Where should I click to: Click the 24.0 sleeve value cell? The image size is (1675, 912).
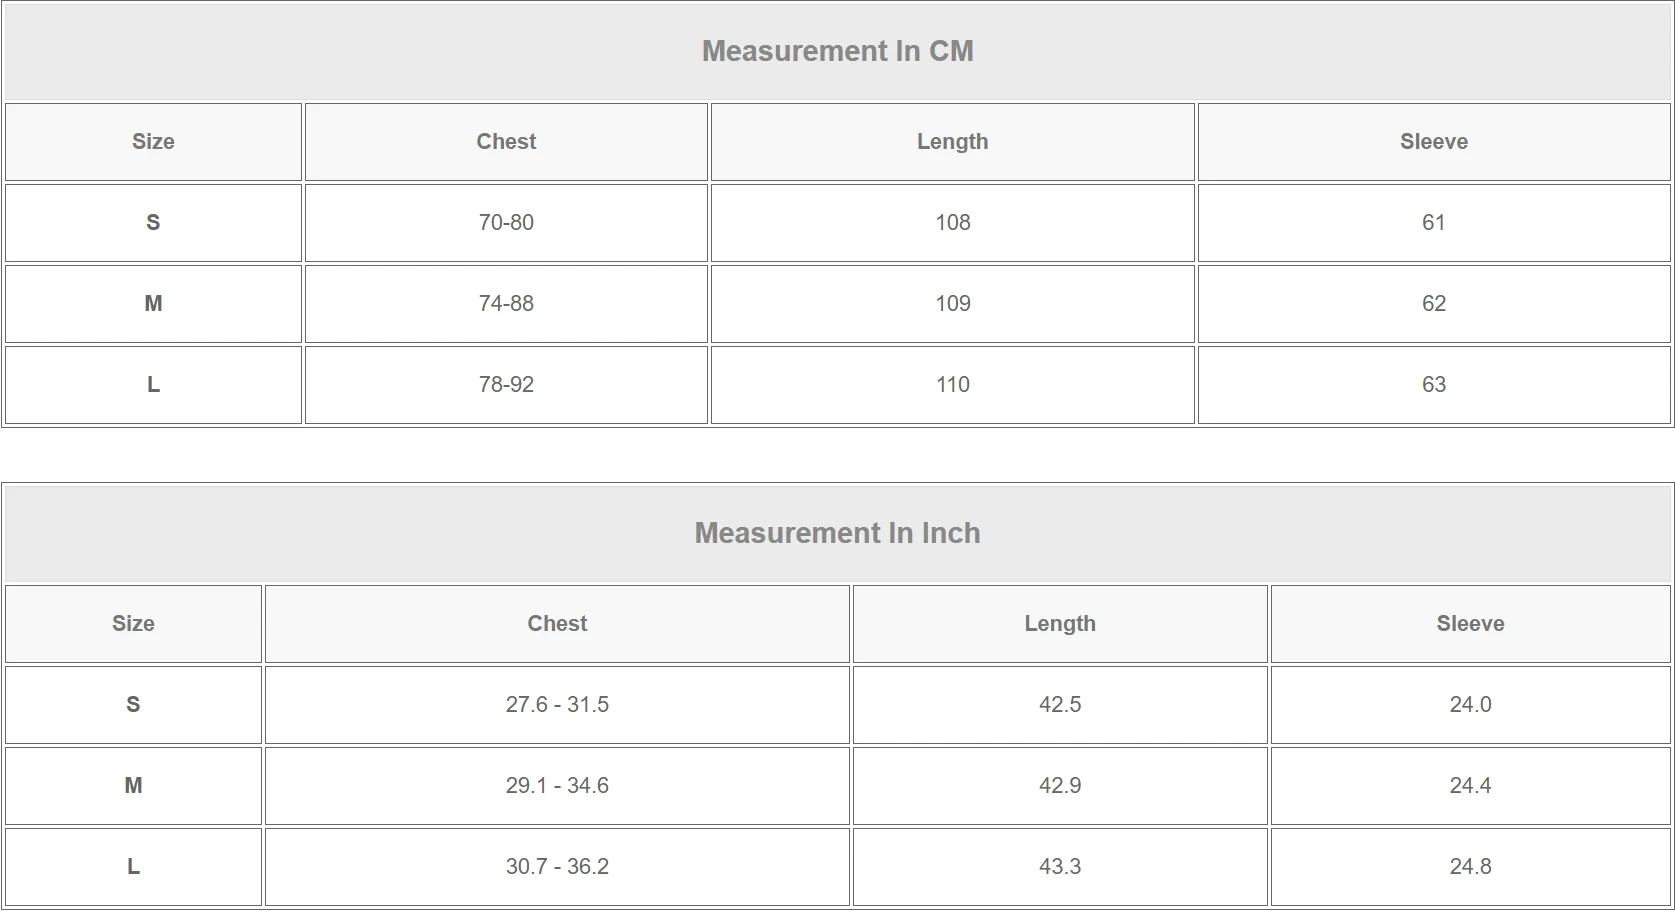[x=1470, y=705]
